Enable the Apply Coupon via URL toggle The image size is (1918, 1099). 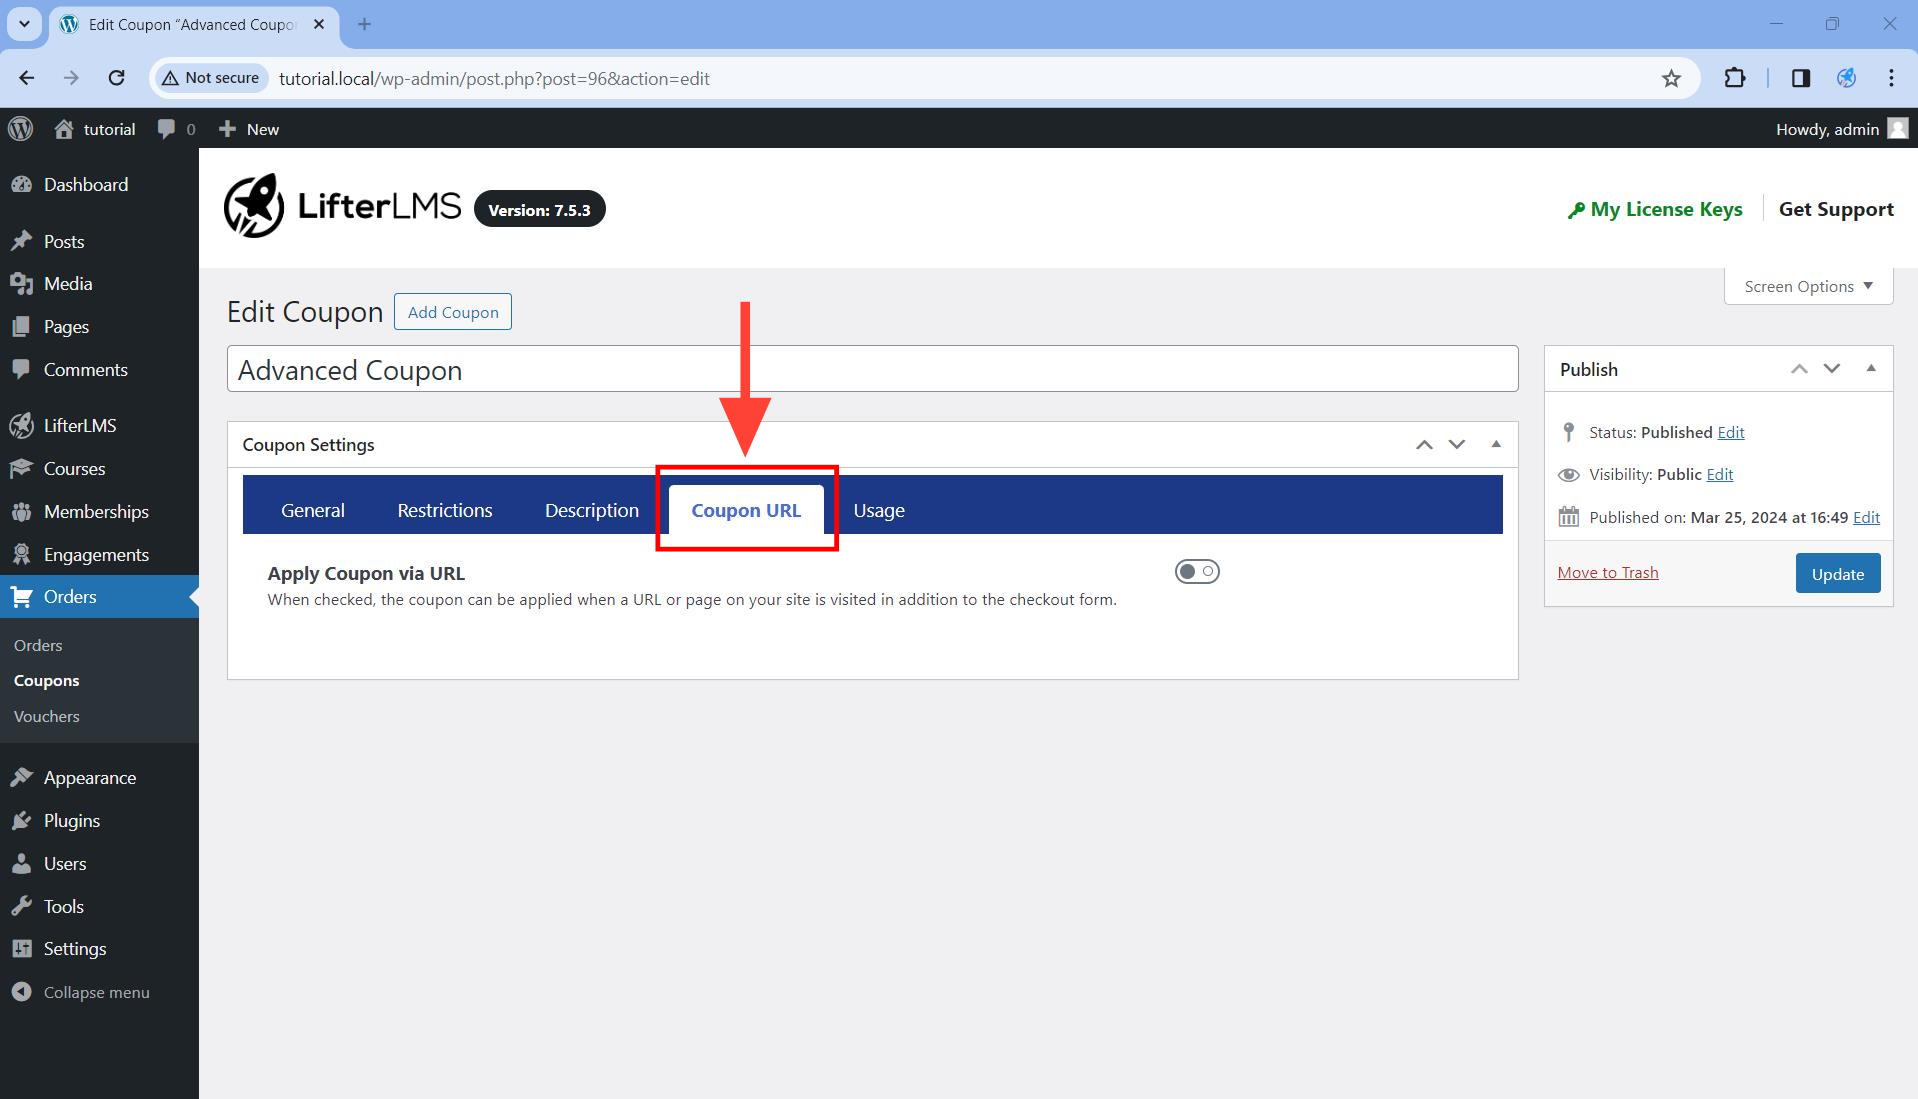coord(1197,572)
